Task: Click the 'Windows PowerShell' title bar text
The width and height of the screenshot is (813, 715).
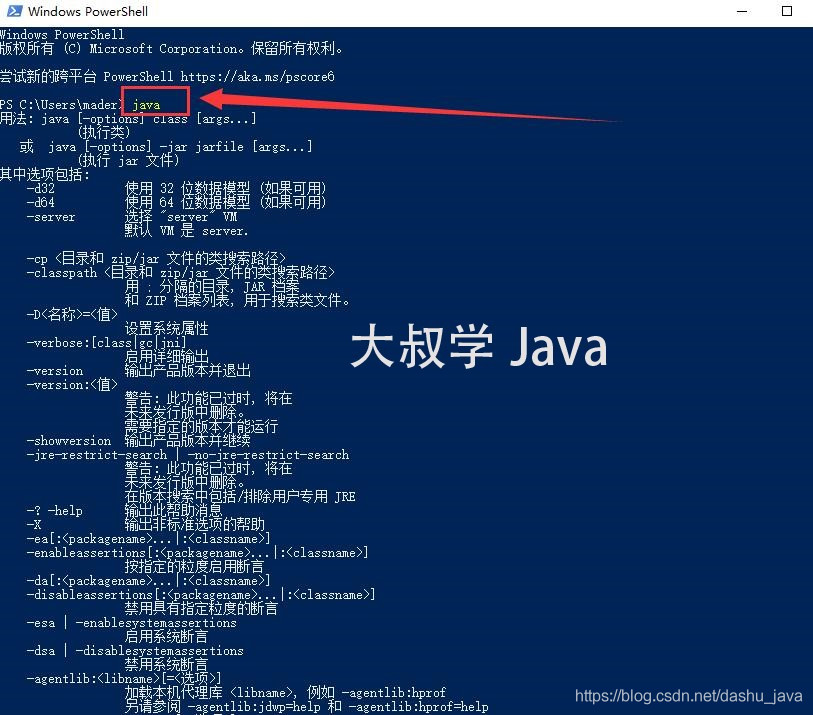Action: coord(88,11)
